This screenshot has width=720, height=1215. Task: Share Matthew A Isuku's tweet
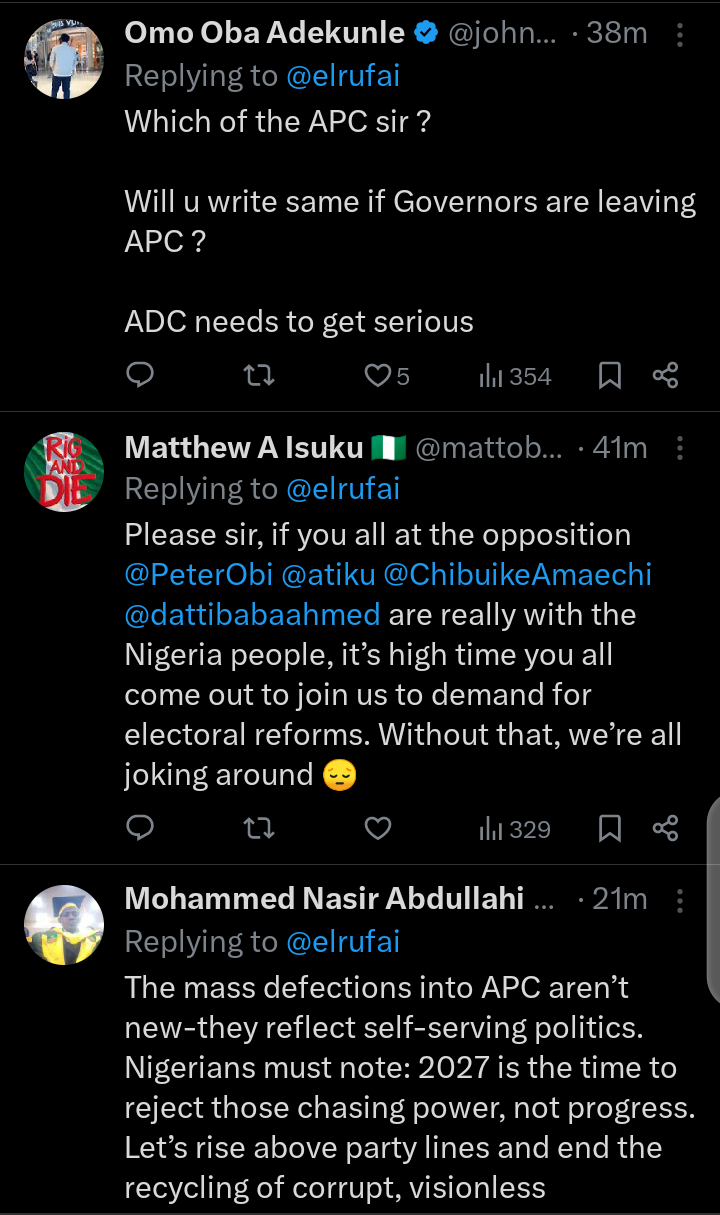click(665, 828)
